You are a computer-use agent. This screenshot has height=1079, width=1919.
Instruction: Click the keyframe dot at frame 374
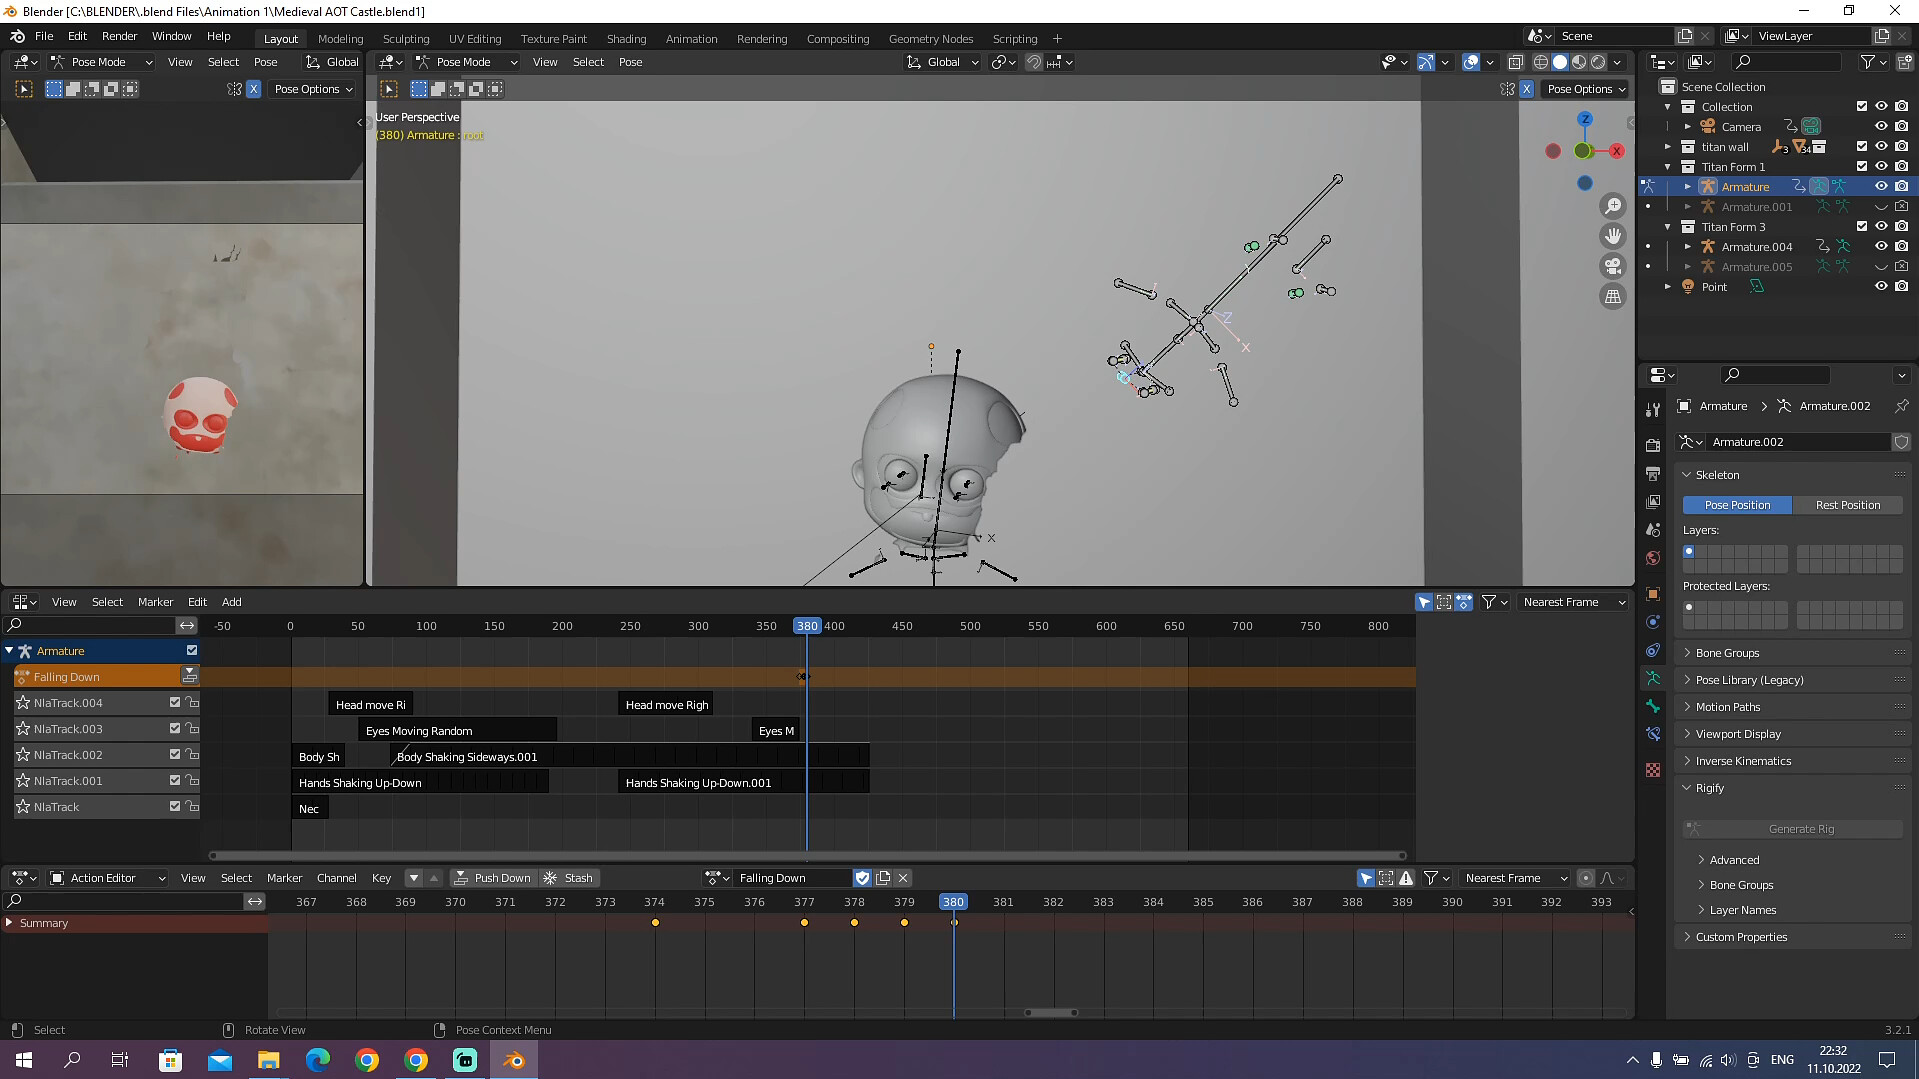[x=655, y=922]
